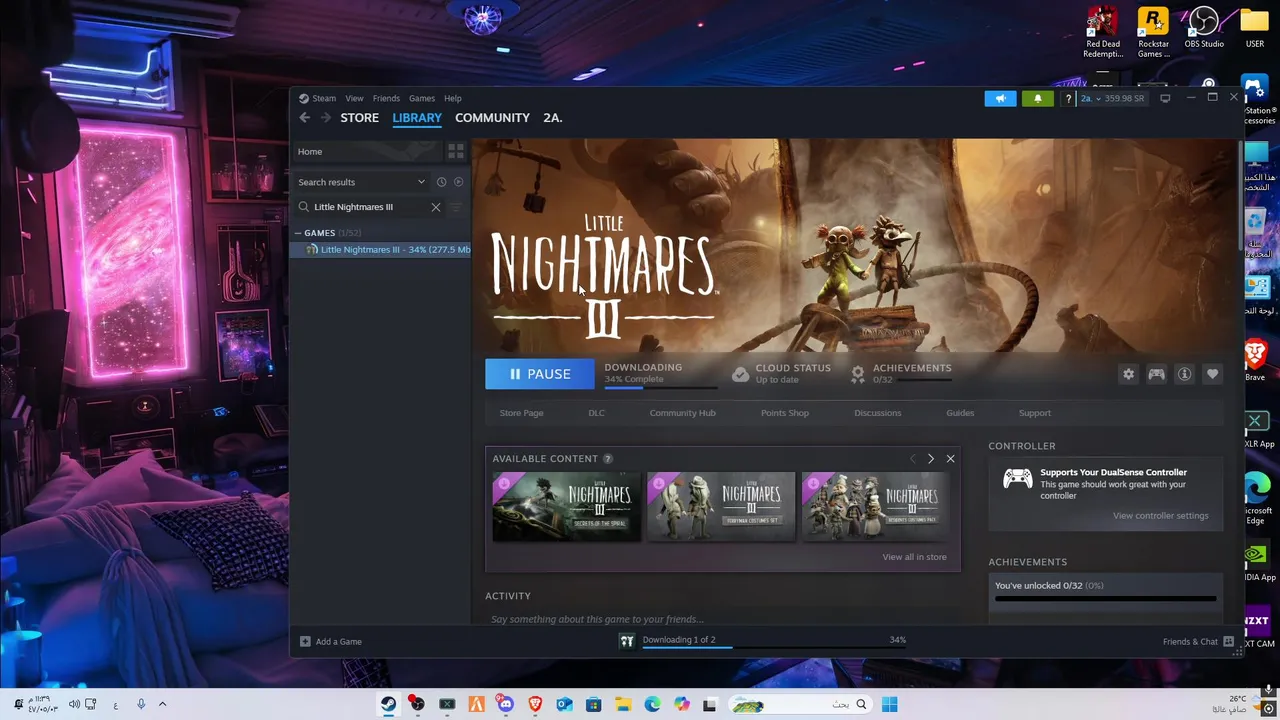Open controller layout icon for game
The height and width of the screenshot is (720, 1280).
1156,374
